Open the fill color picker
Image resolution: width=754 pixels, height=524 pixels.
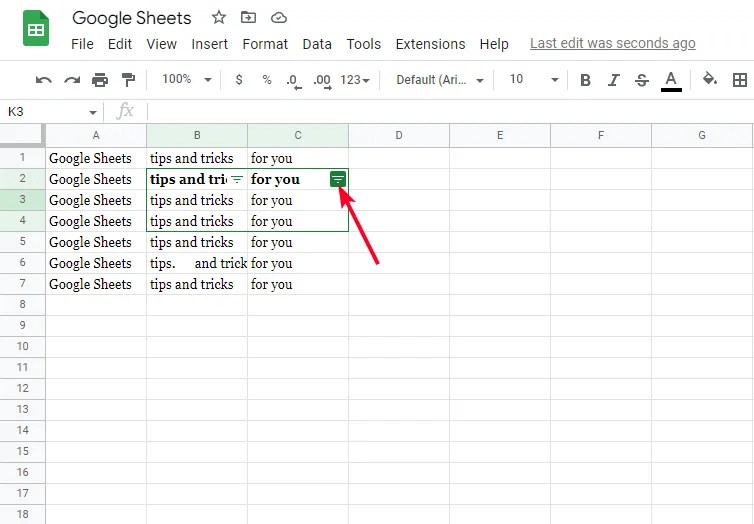[x=710, y=79]
